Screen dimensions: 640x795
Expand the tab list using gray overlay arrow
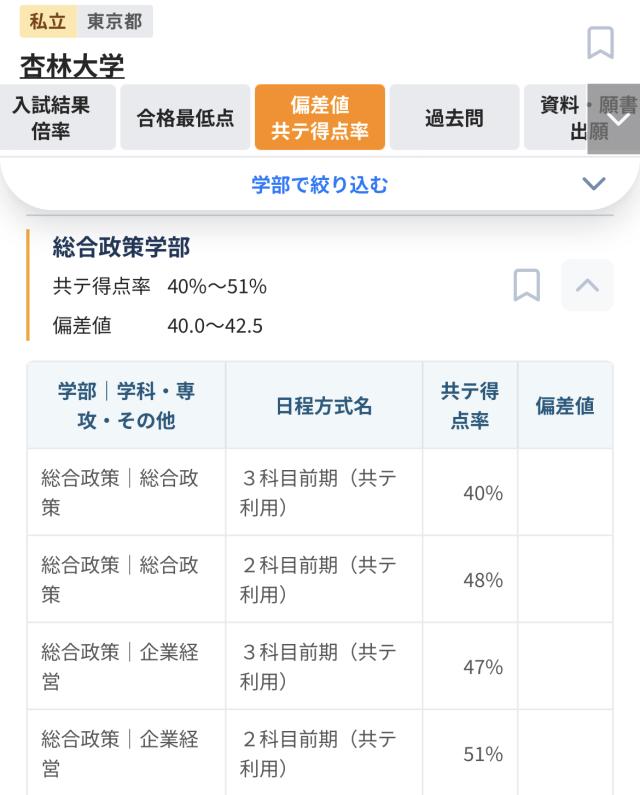coord(614,119)
